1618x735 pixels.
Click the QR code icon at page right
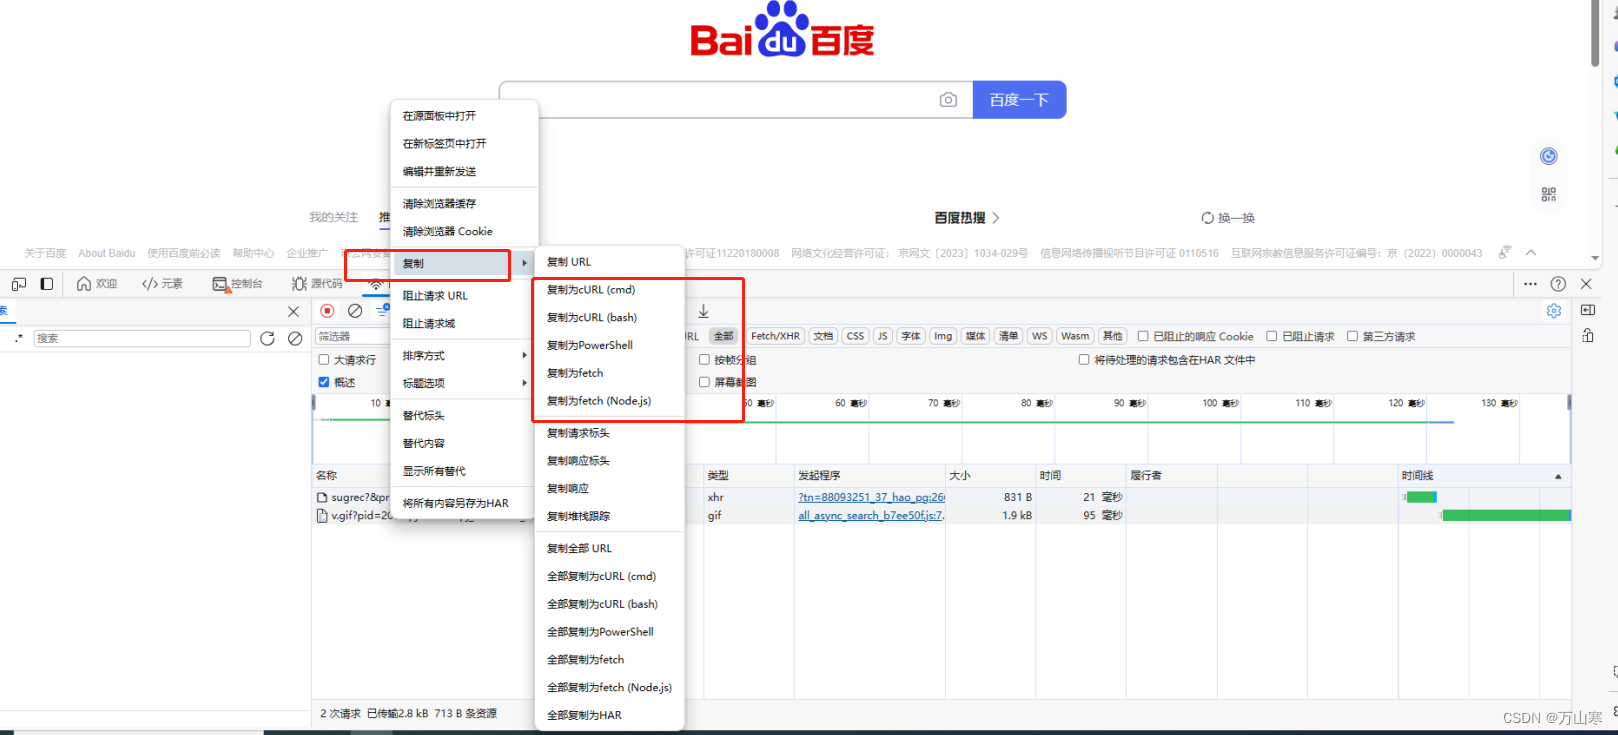1549,194
